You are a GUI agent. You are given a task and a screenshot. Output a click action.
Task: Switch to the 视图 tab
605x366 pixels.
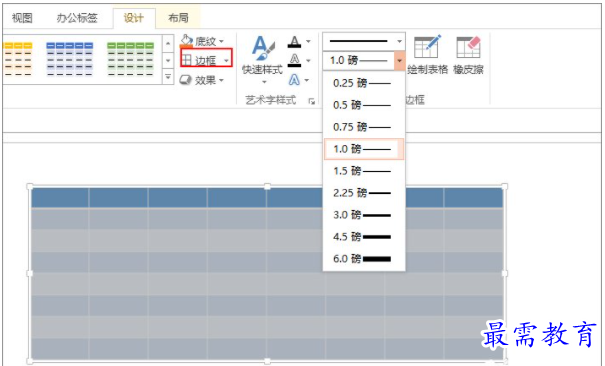22,18
